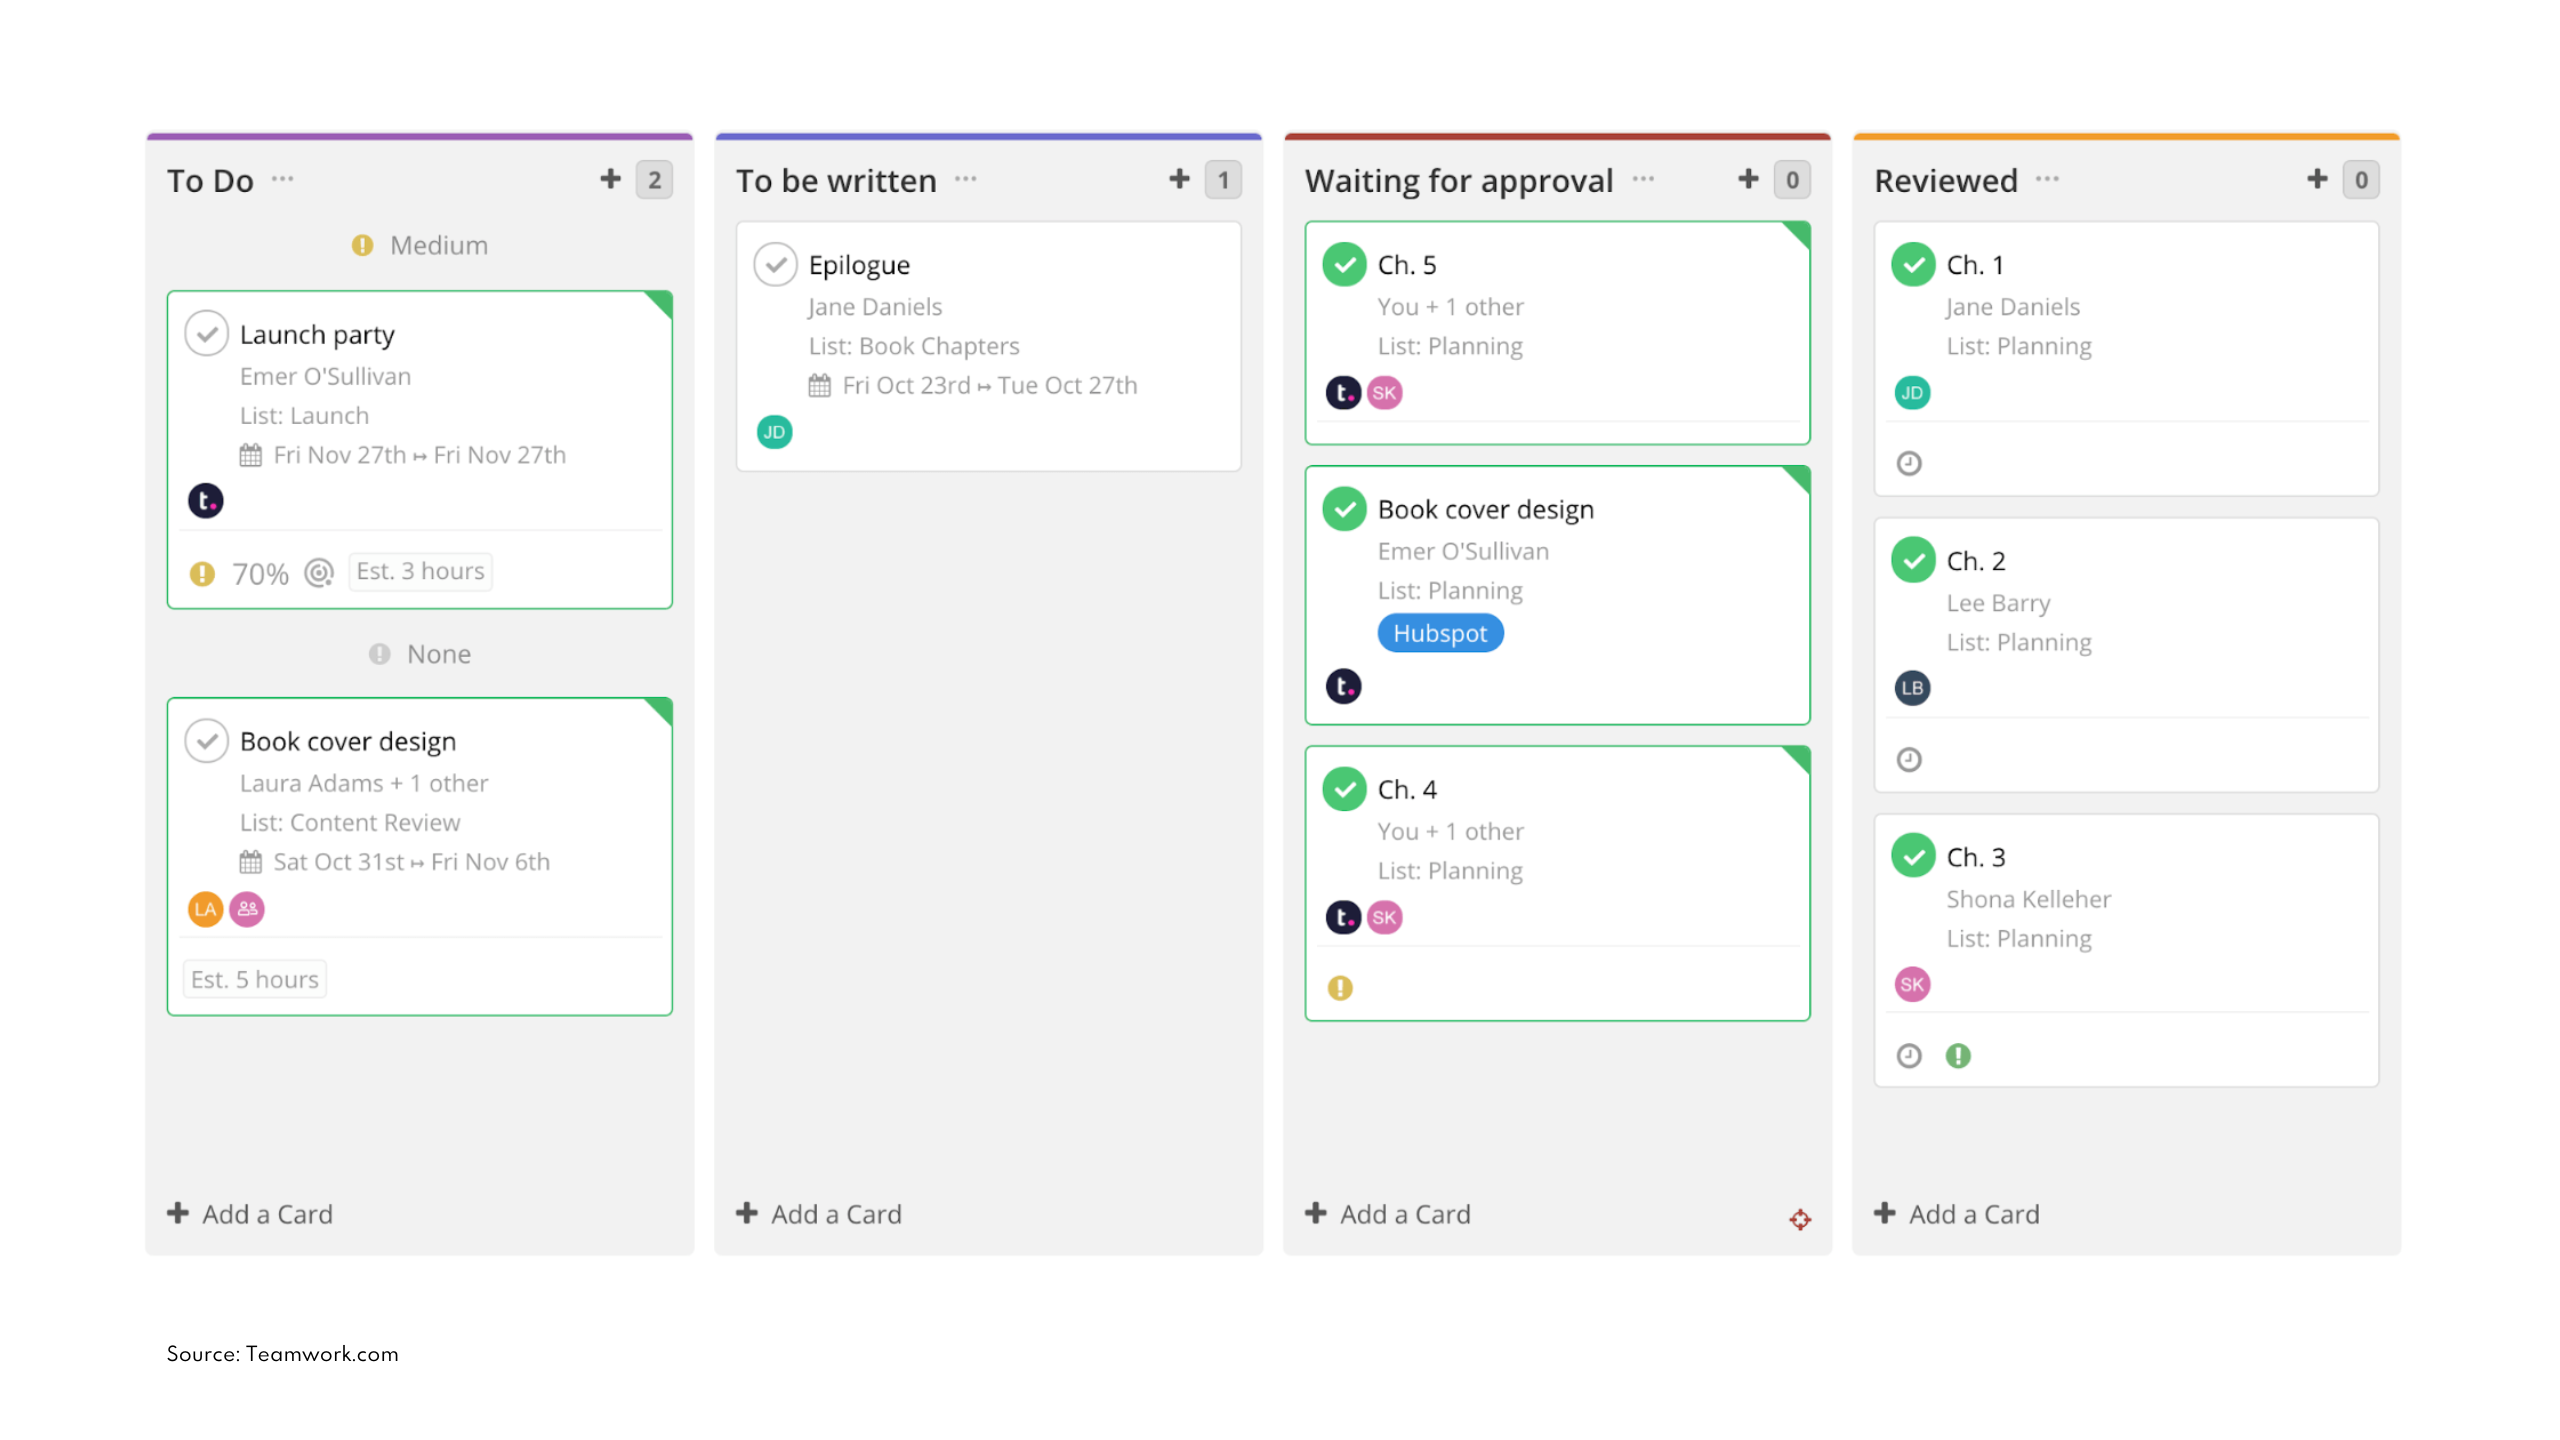Click the 70% progress value on Launch party

260,574
